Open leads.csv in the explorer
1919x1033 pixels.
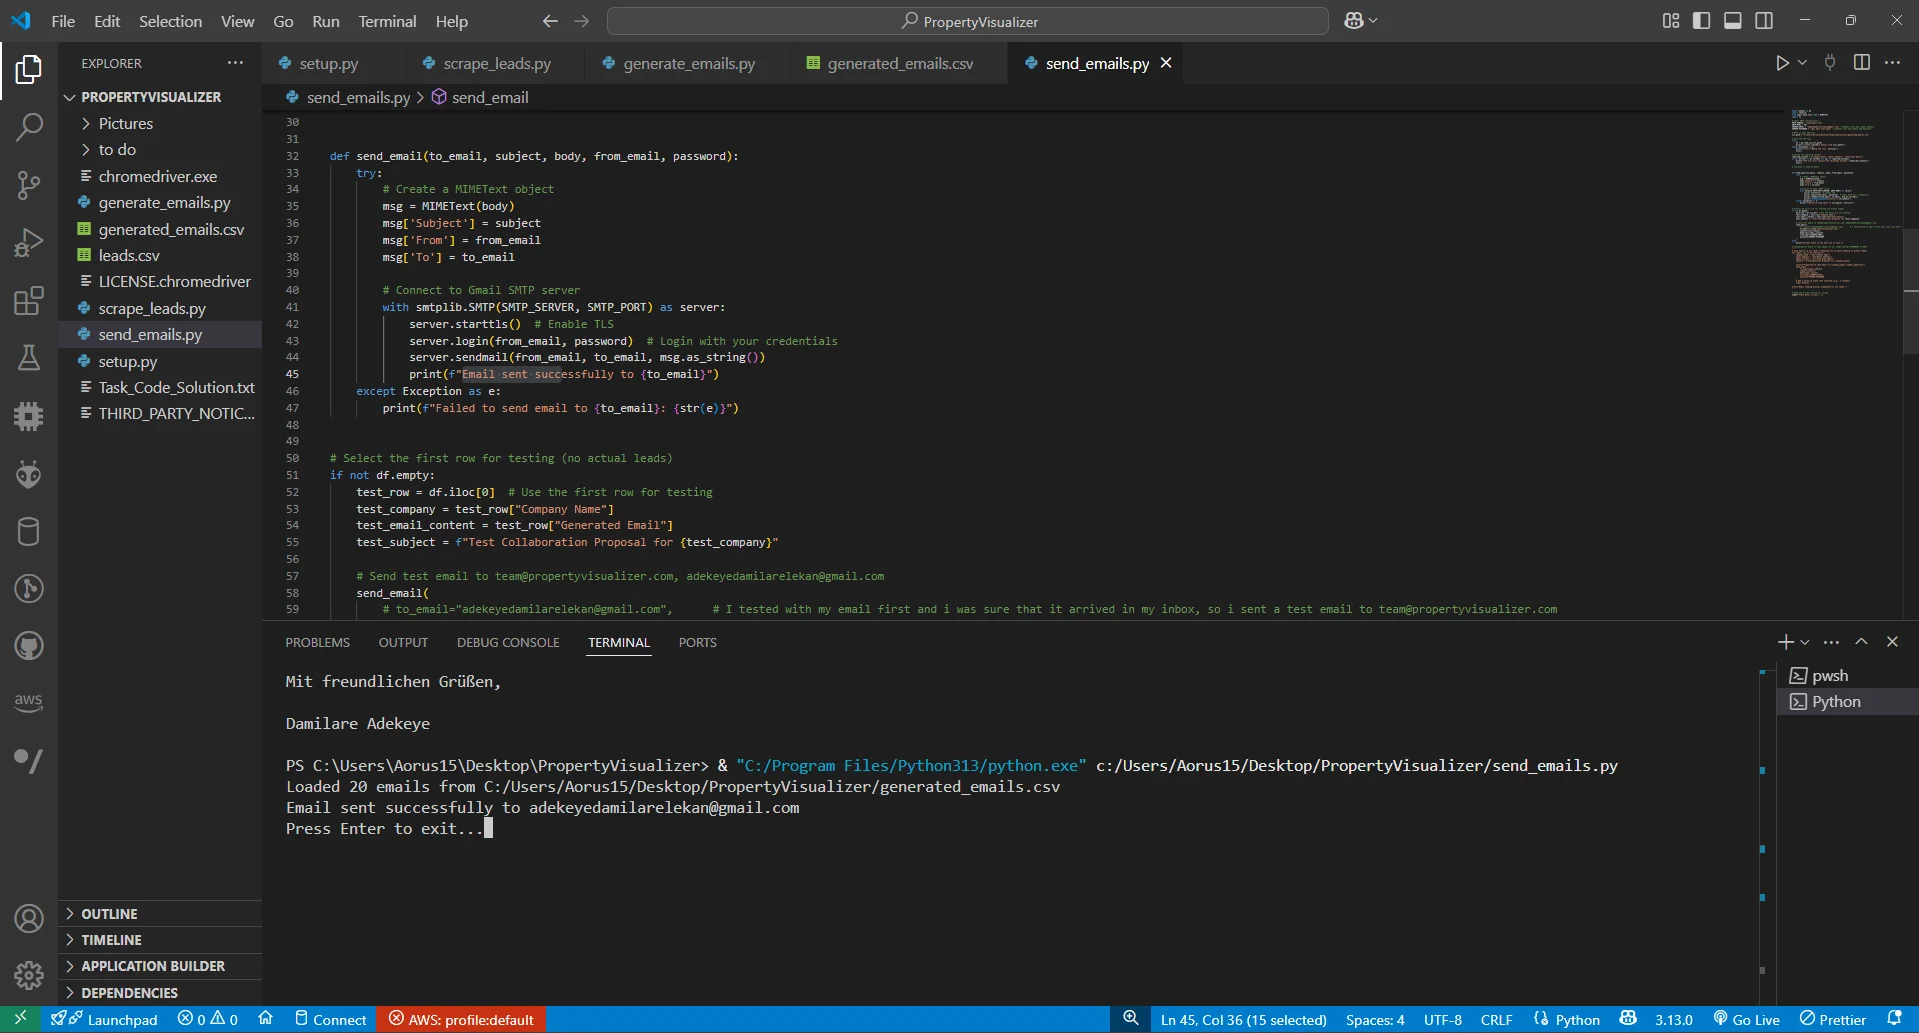click(129, 255)
